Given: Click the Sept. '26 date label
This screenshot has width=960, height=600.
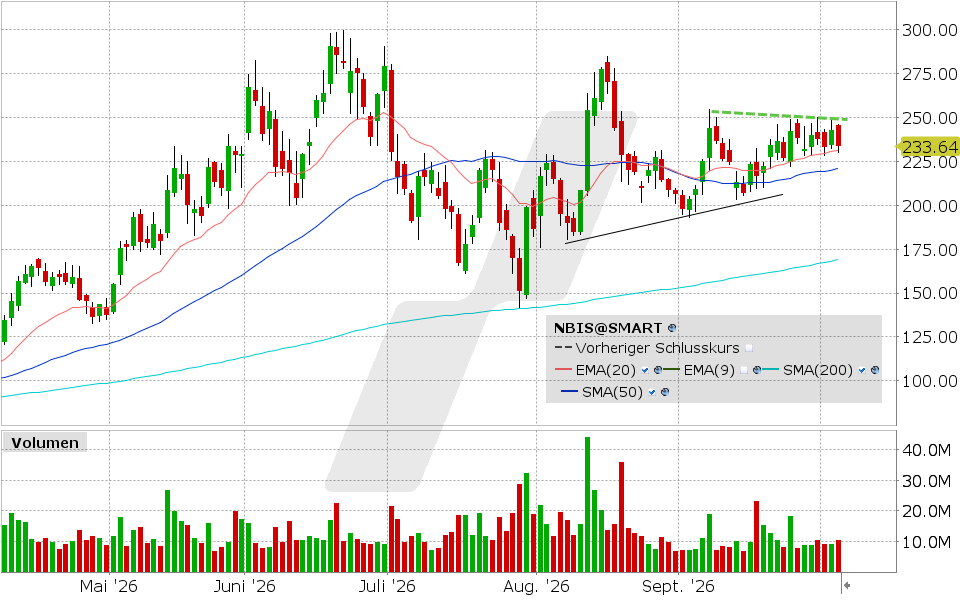Looking at the screenshot, I should tap(678, 587).
